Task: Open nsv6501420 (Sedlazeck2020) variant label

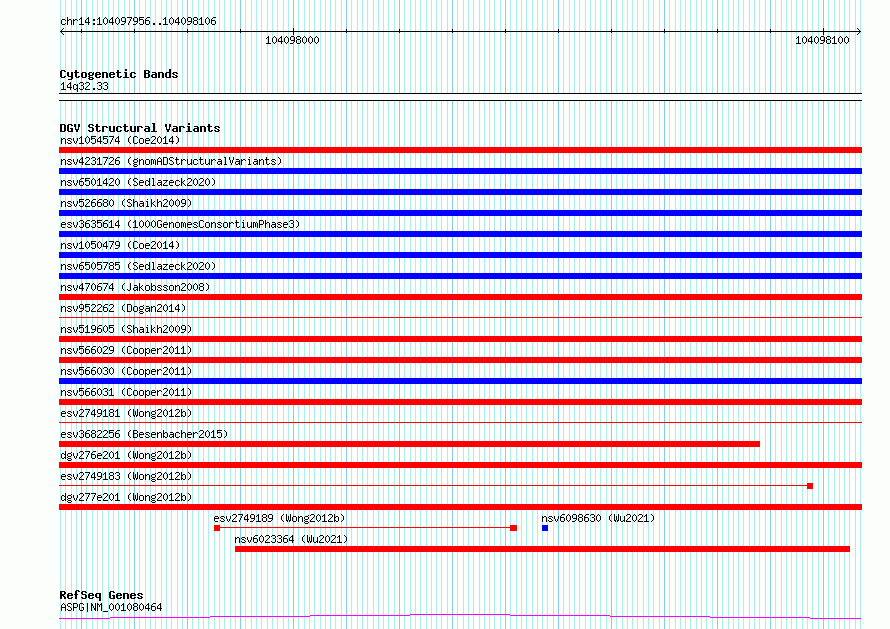Action: [x=138, y=182]
